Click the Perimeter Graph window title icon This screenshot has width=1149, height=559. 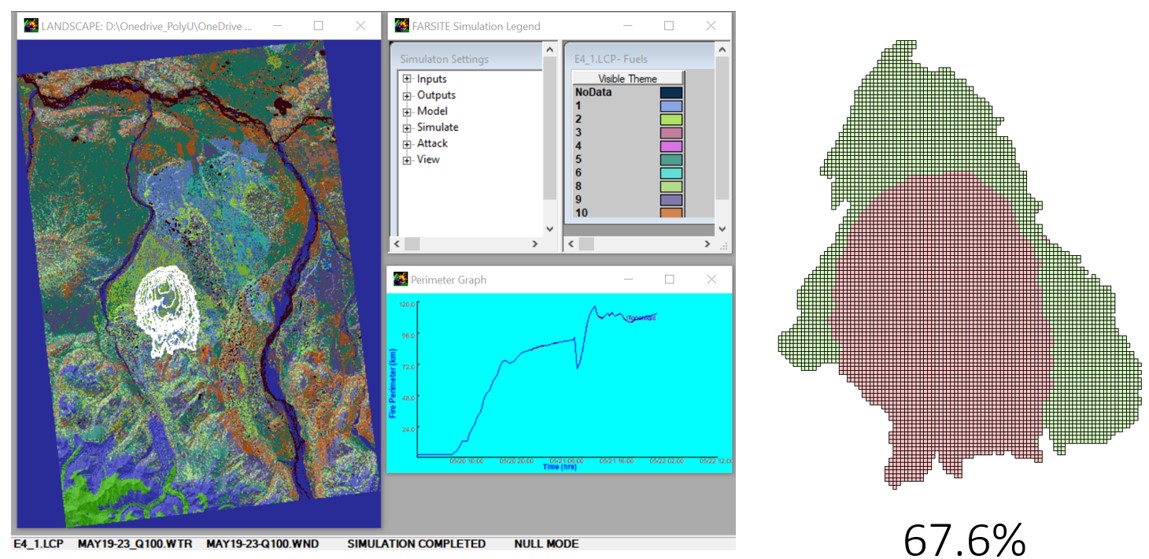pos(402,280)
